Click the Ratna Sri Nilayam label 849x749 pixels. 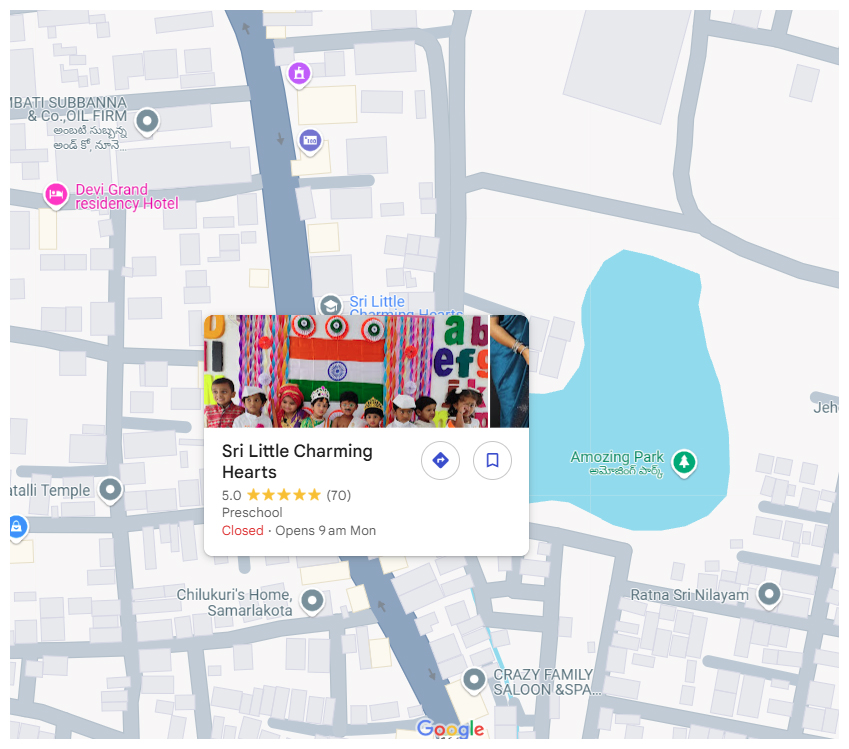point(689,595)
